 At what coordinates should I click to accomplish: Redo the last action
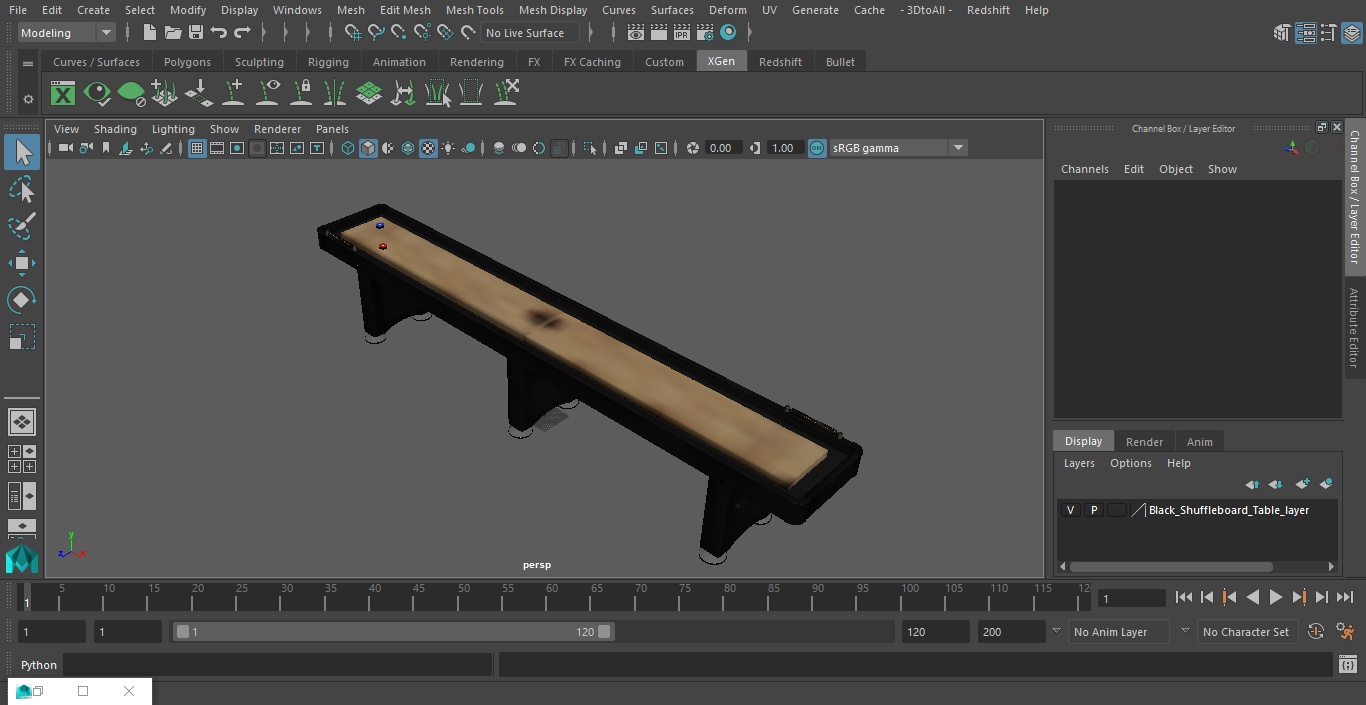[241, 33]
